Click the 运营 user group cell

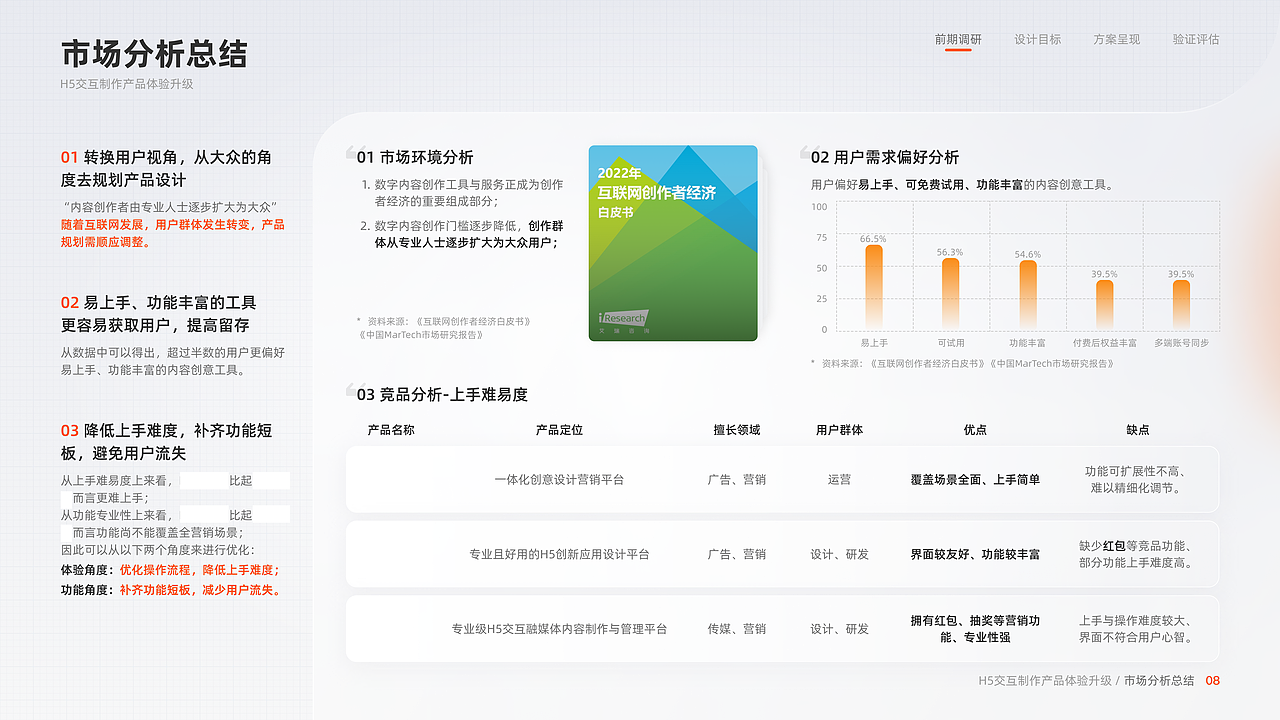[x=839, y=480]
